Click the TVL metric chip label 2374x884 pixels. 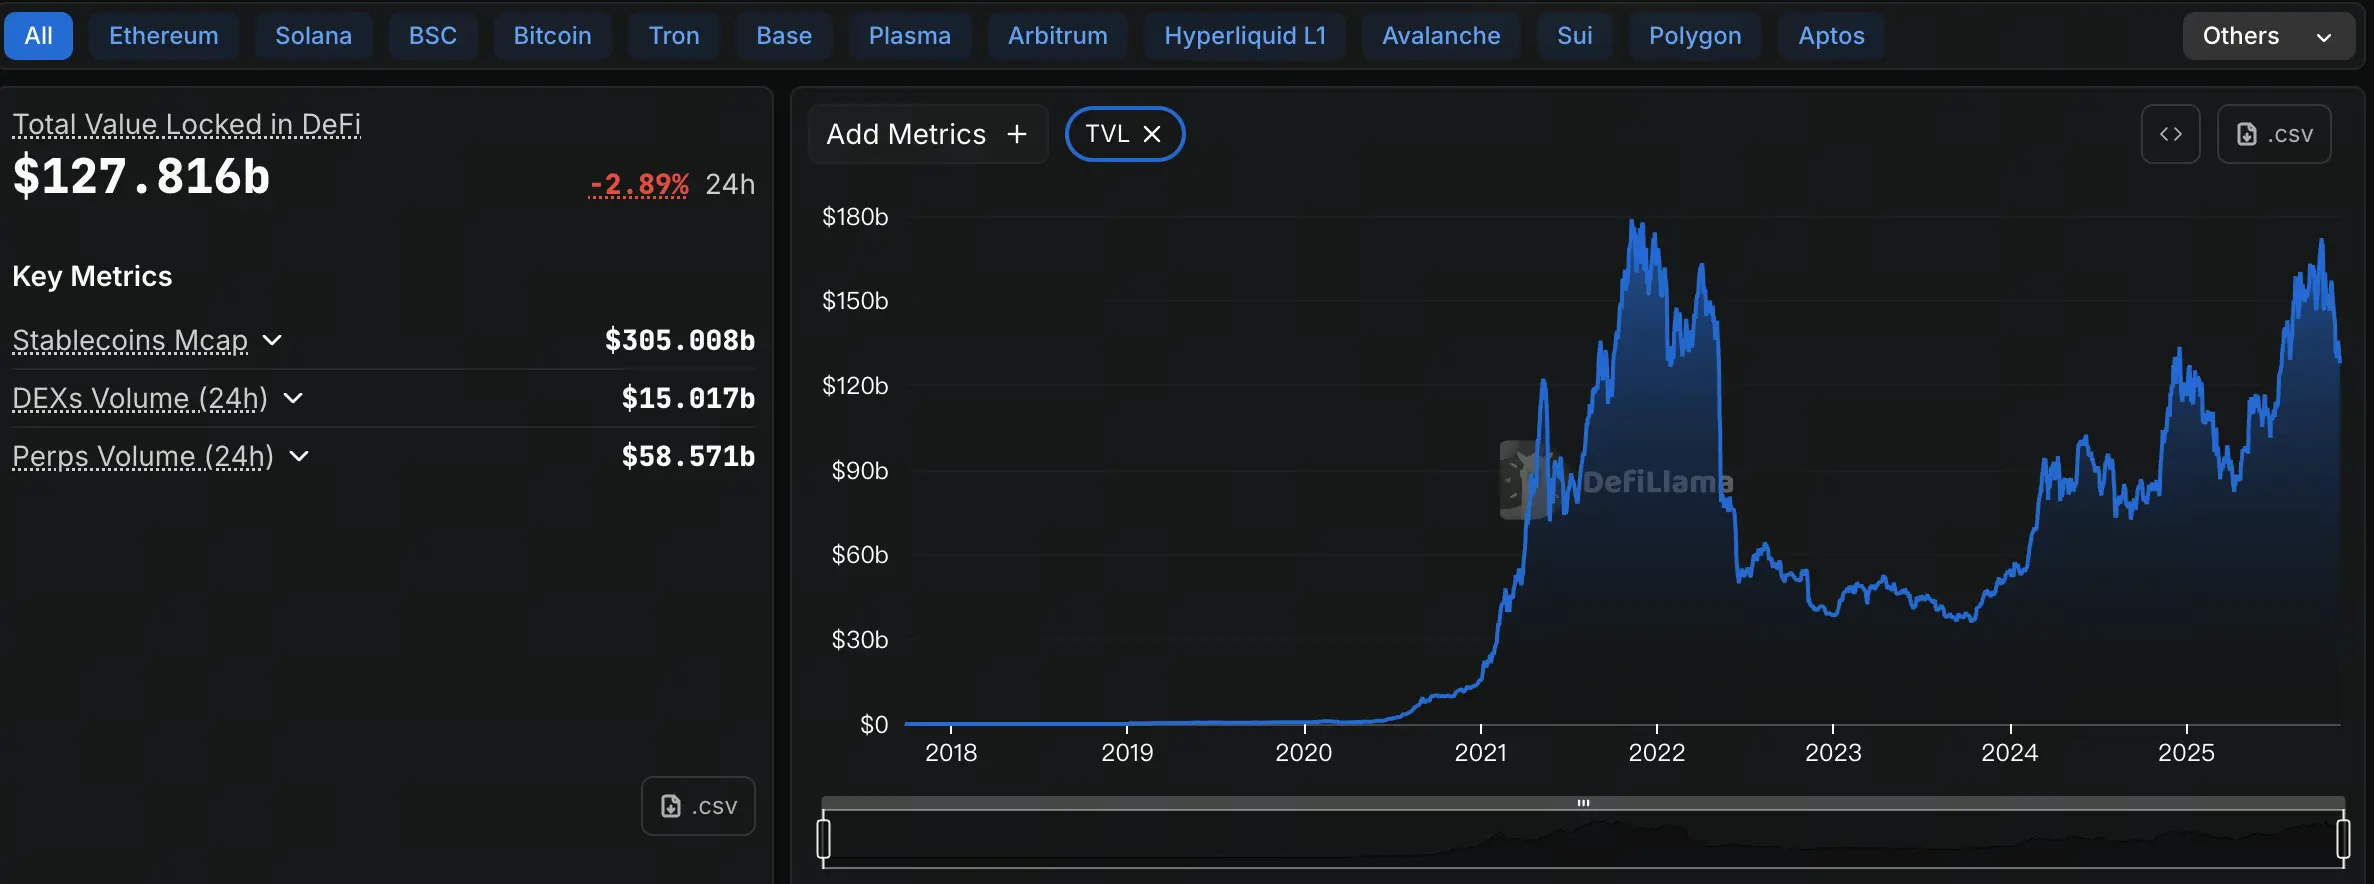1107,134
